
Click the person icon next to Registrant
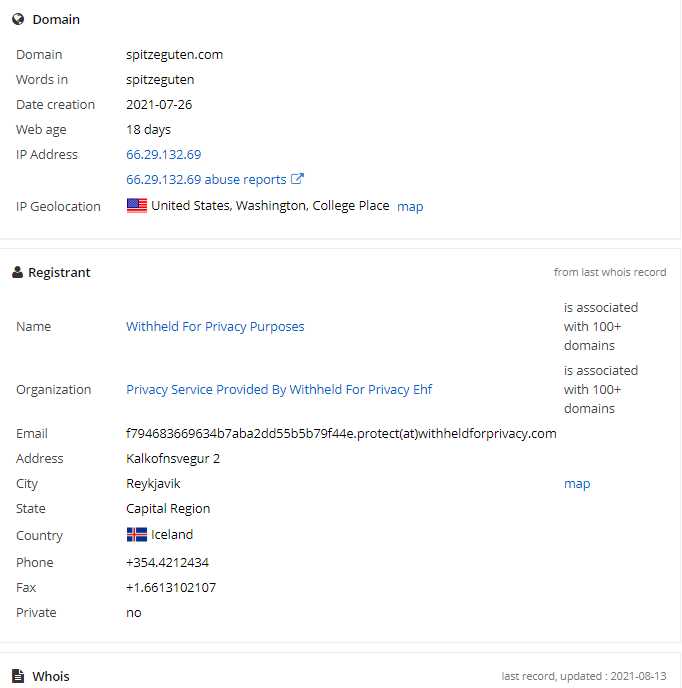(x=18, y=272)
